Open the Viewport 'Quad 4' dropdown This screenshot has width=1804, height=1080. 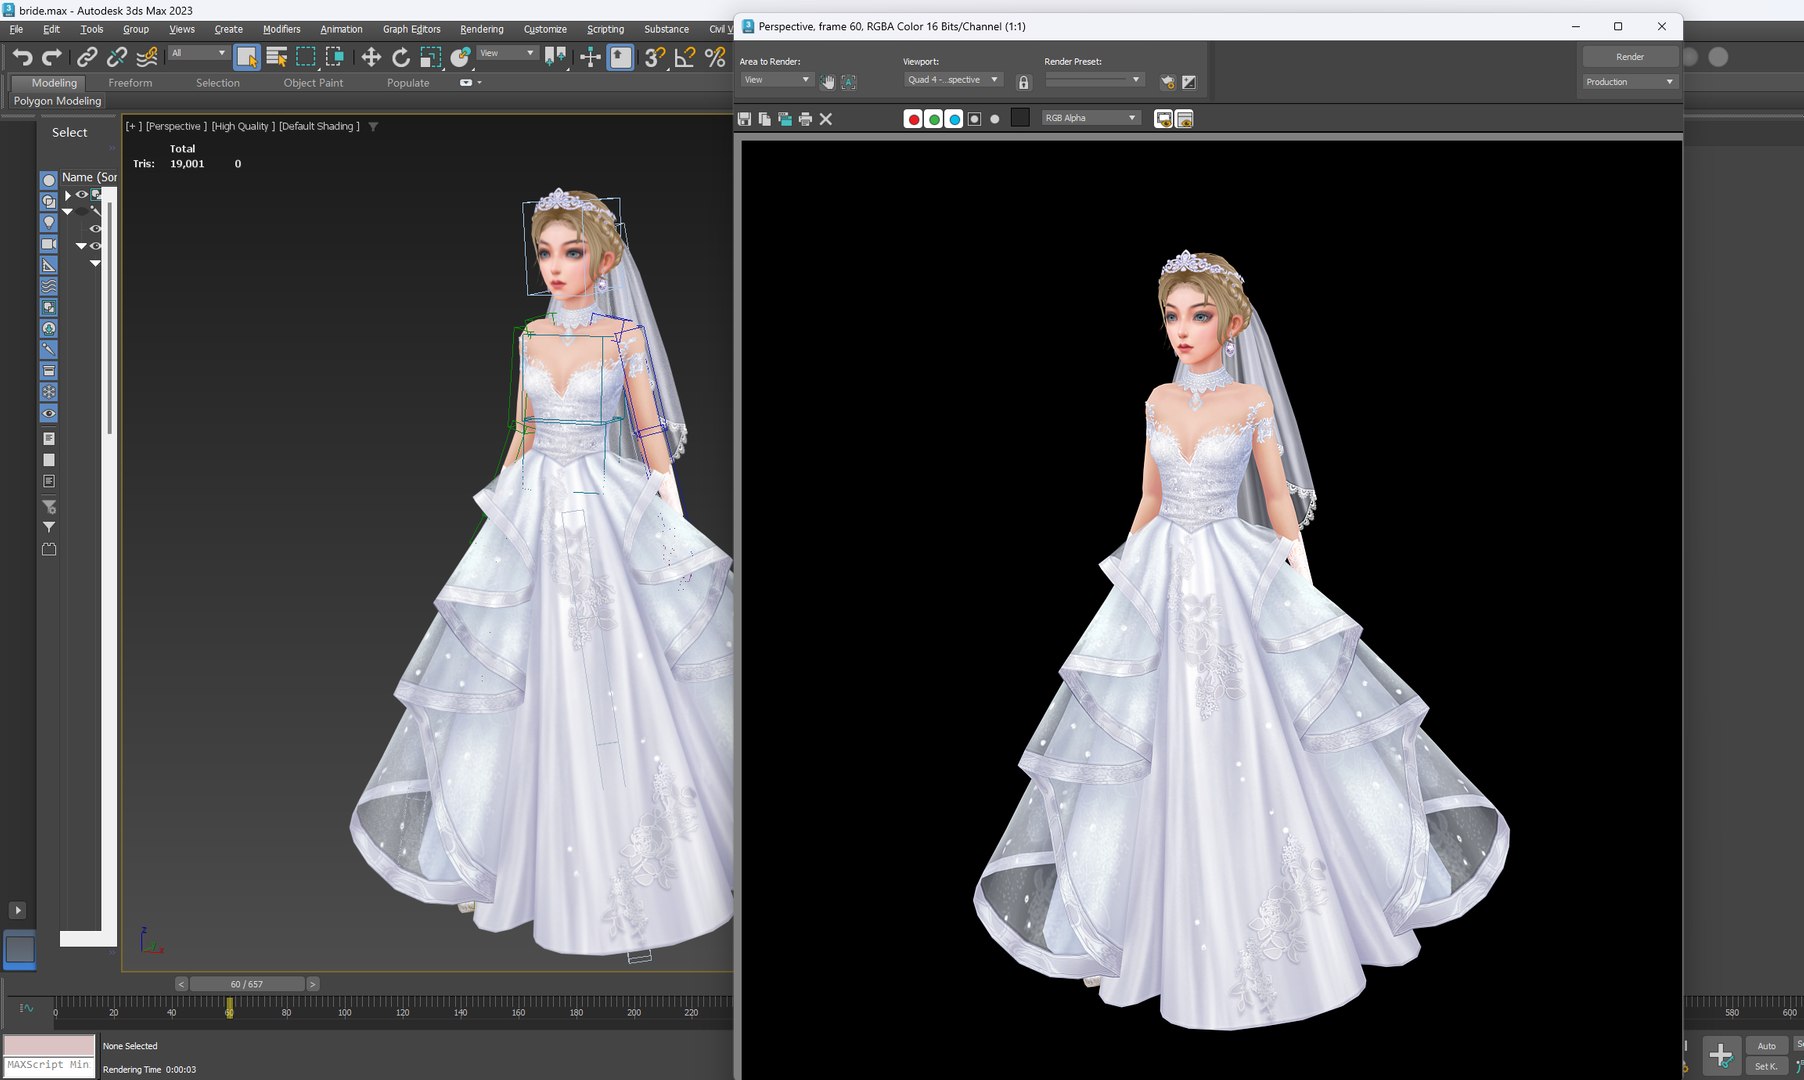tap(953, 80)
